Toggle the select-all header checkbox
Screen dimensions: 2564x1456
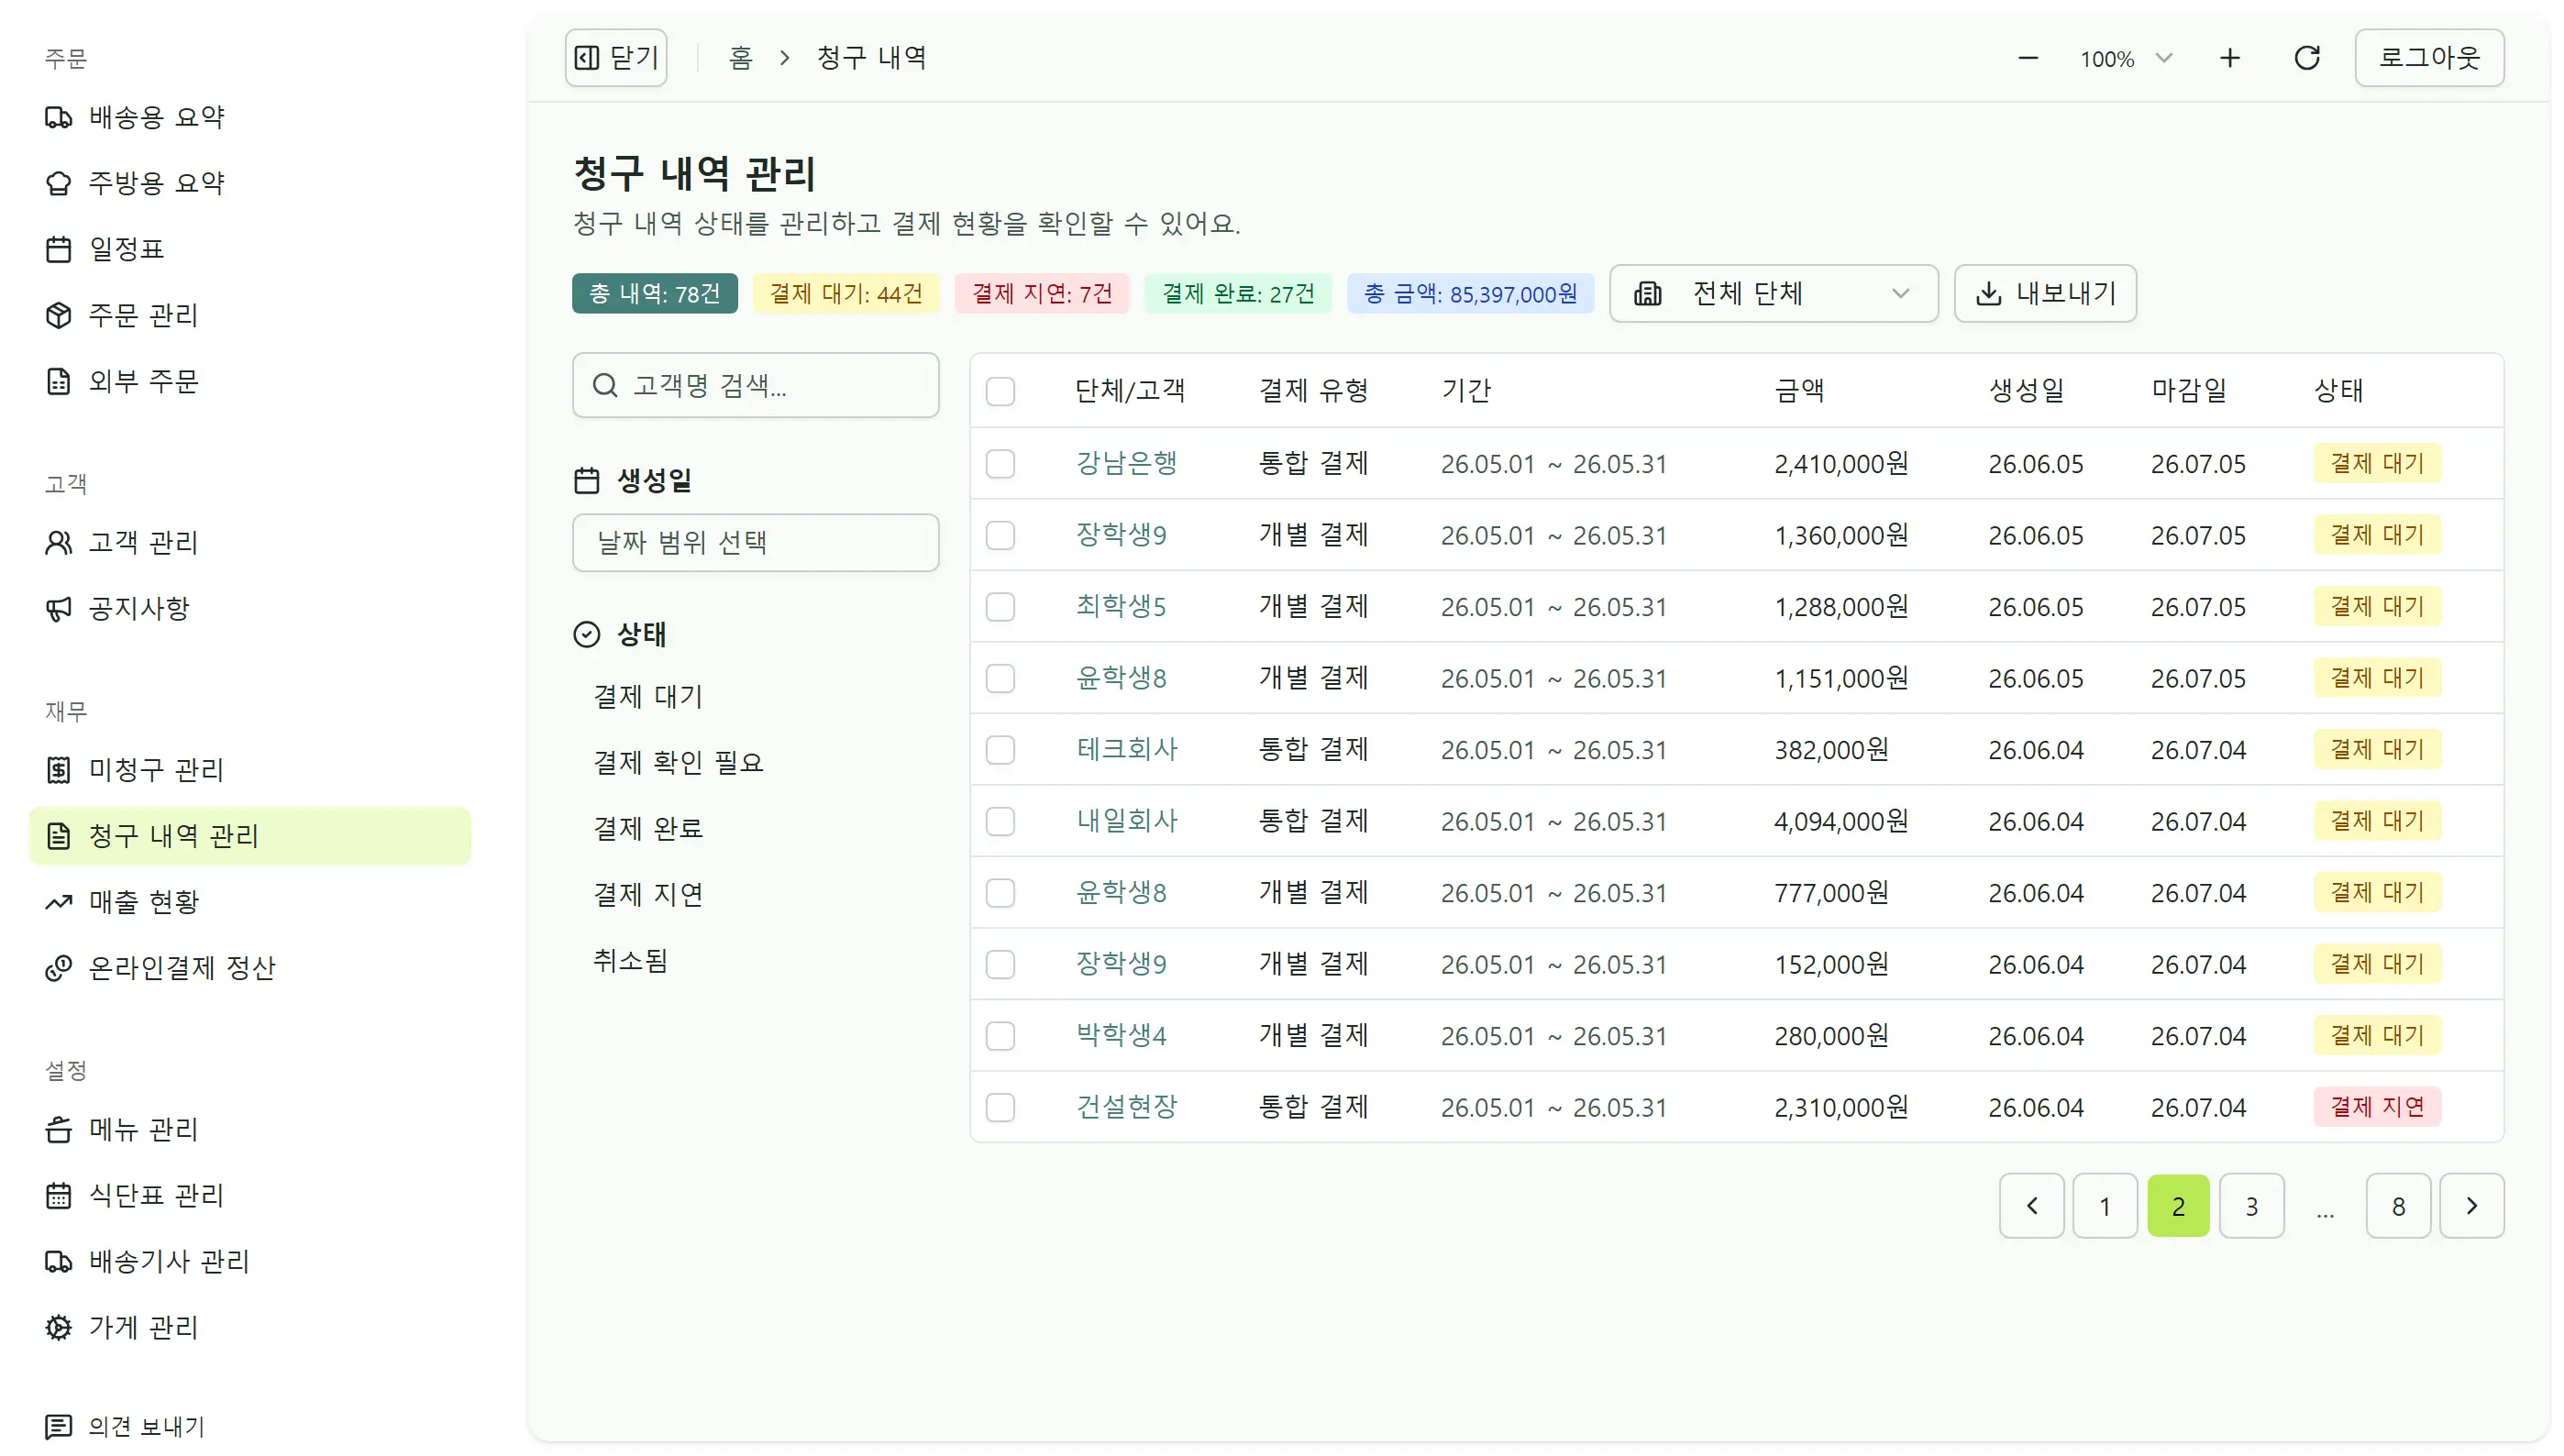pos(1000,391)
